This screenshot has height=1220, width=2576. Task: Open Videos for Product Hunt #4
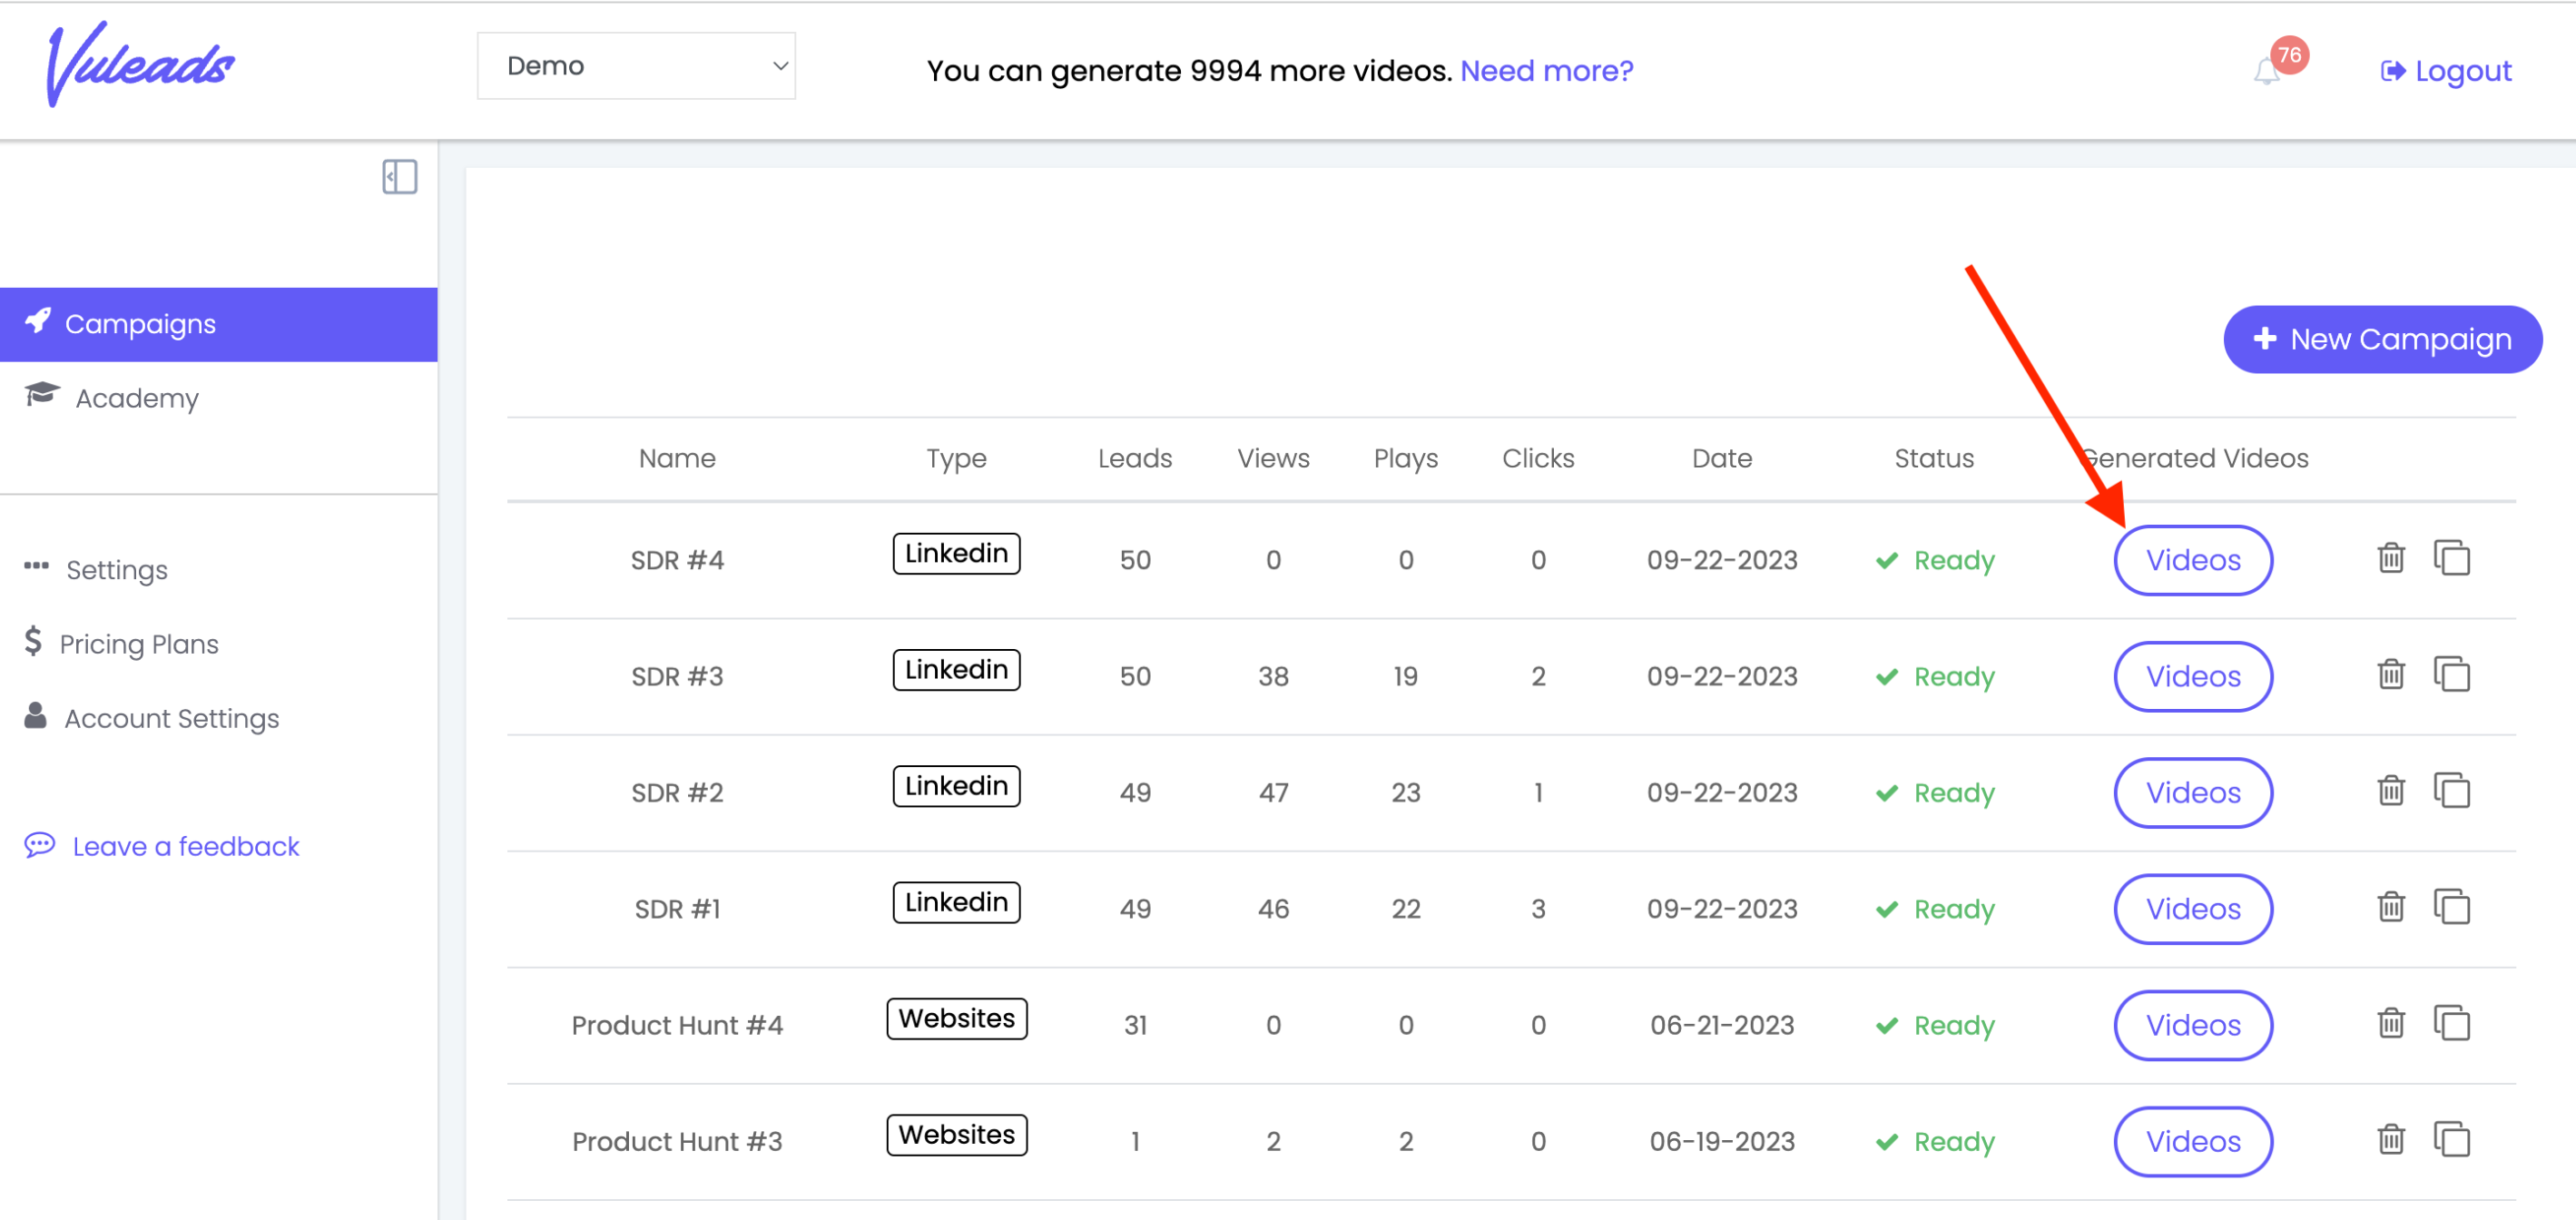pyautogui.click(x=2192, y=1025)
